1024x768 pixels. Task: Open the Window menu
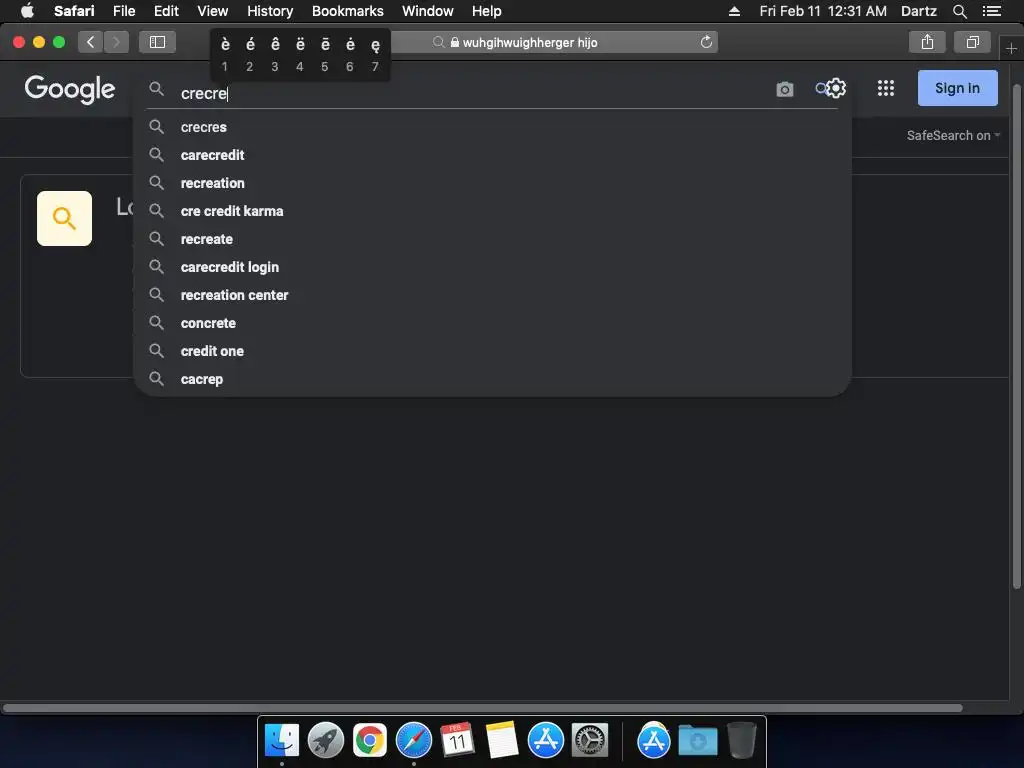(x=428, y=11)
